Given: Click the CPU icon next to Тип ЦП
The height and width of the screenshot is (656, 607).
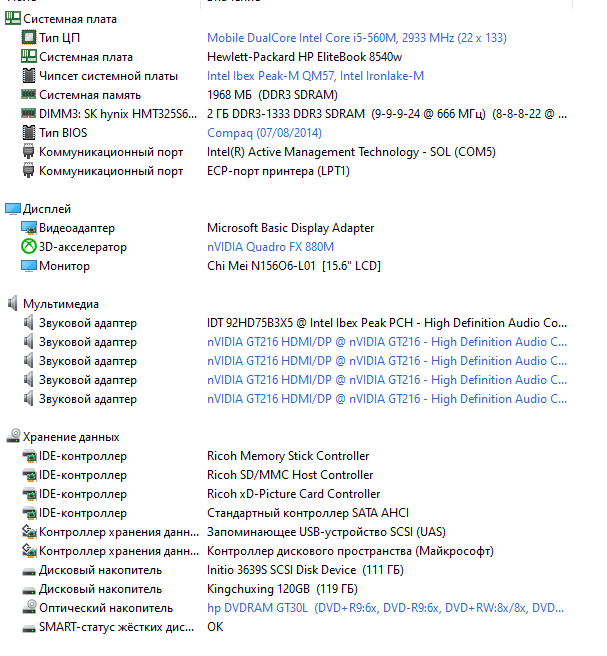Looking at the screenshot, I should pyautogui.click(x=28, y=37).
